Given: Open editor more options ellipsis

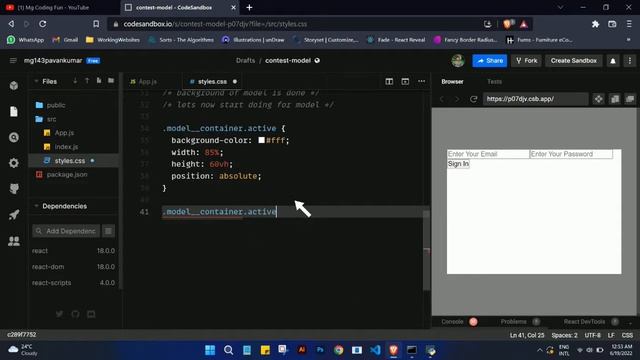Looking at the screenshot, I should [x=421, y=82].
